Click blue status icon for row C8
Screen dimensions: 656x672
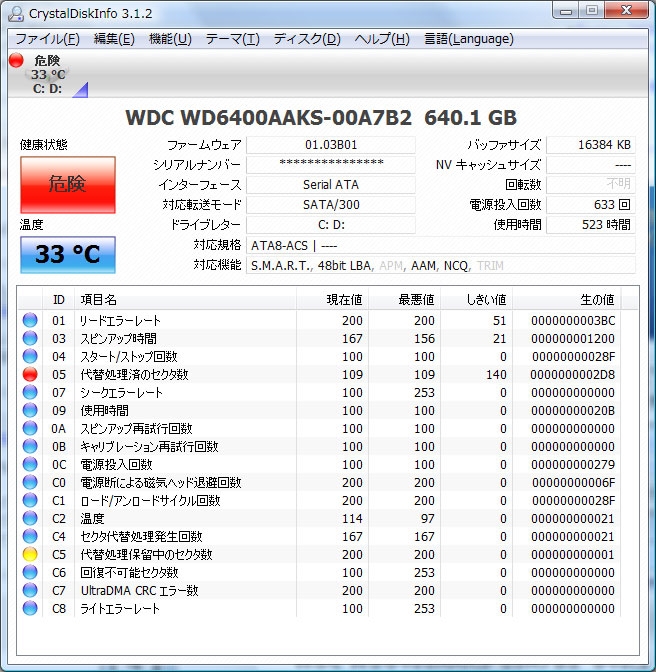[x=30, y=608]
